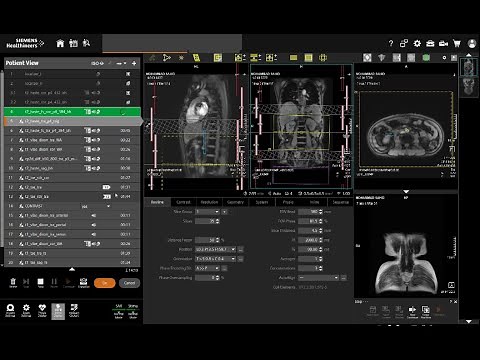Open the patient search icon beside Home
Viewport: 480px width, 360px height.
(87, 43)
